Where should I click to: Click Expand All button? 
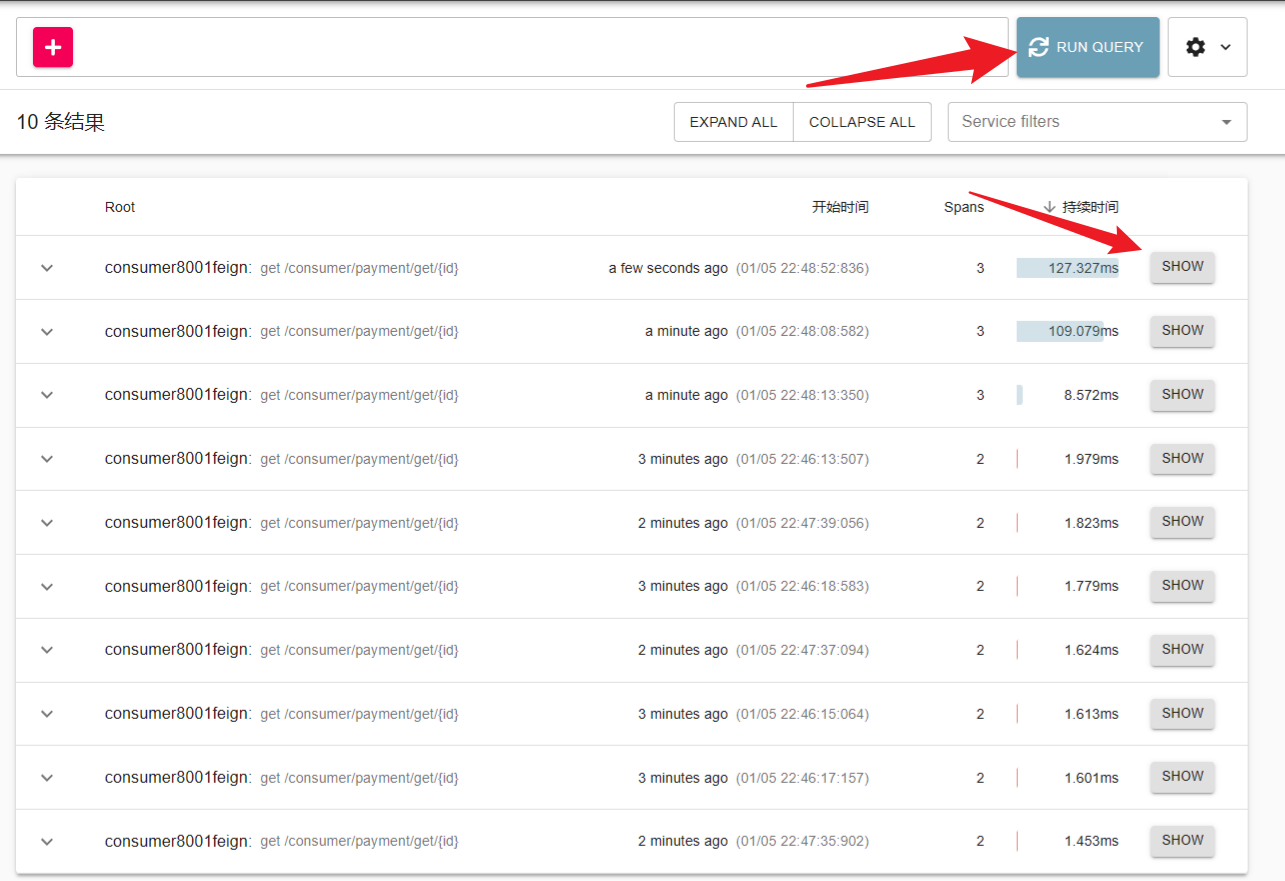(x=733, y=122)
